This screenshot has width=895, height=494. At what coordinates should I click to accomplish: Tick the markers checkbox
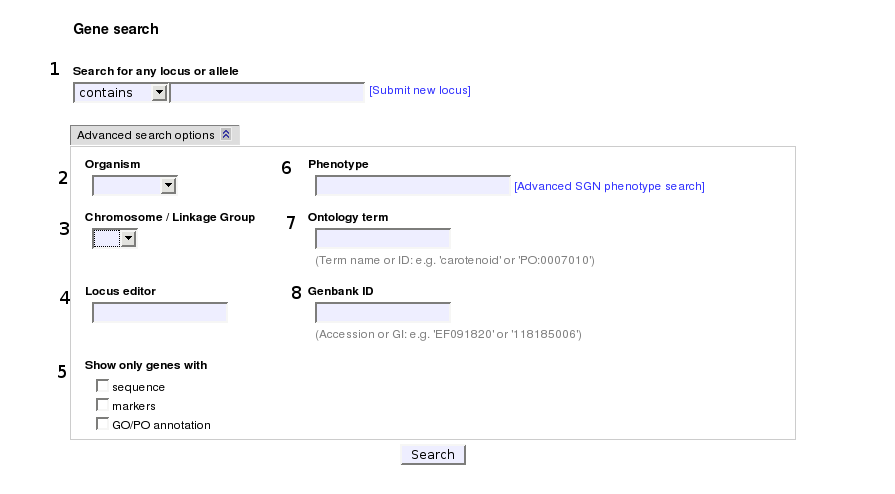coord(102,405)
